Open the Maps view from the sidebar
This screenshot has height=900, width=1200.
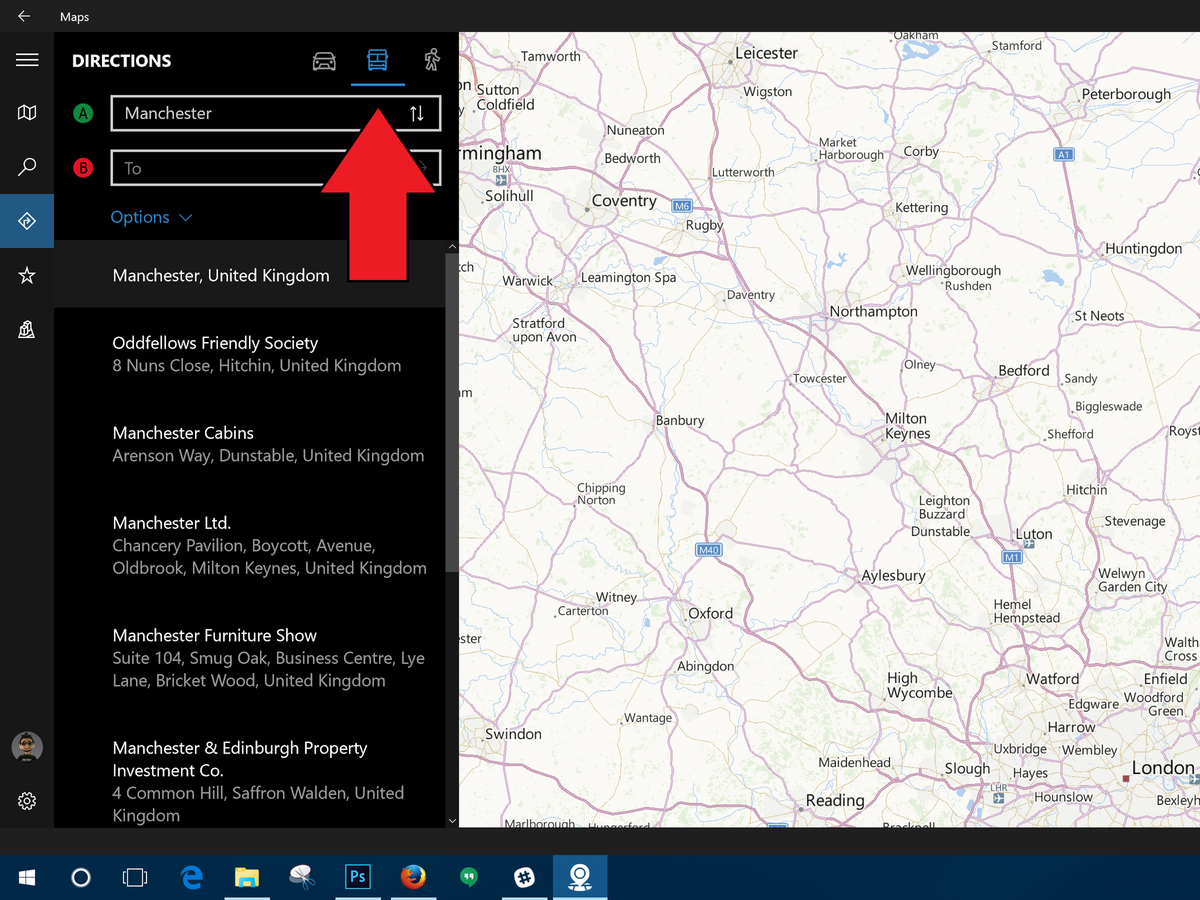(27, 113)
